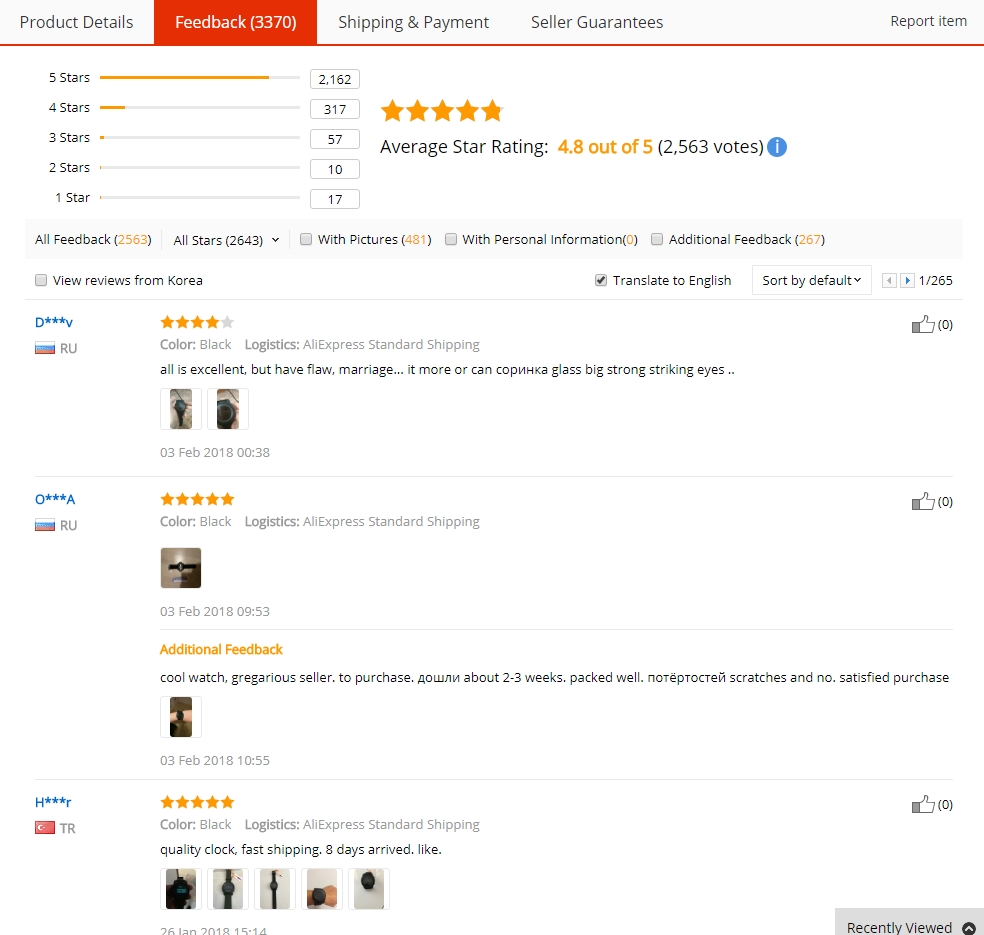Viewport: 984px width, 935px height.
Task: Switch to the Product Details tab
Action: coord(76,22)
